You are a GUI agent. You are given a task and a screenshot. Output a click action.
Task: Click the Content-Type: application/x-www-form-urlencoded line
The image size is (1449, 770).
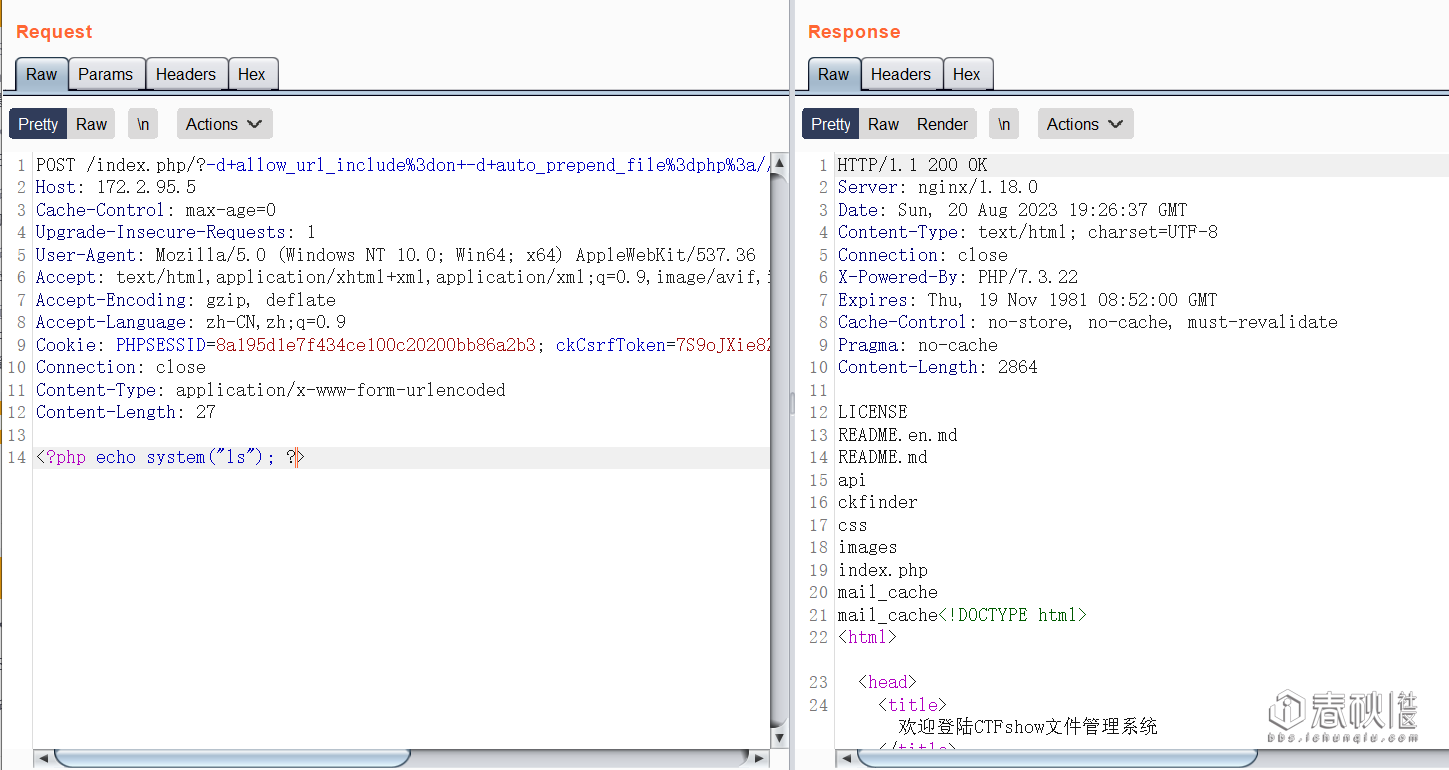pos(271,390)
